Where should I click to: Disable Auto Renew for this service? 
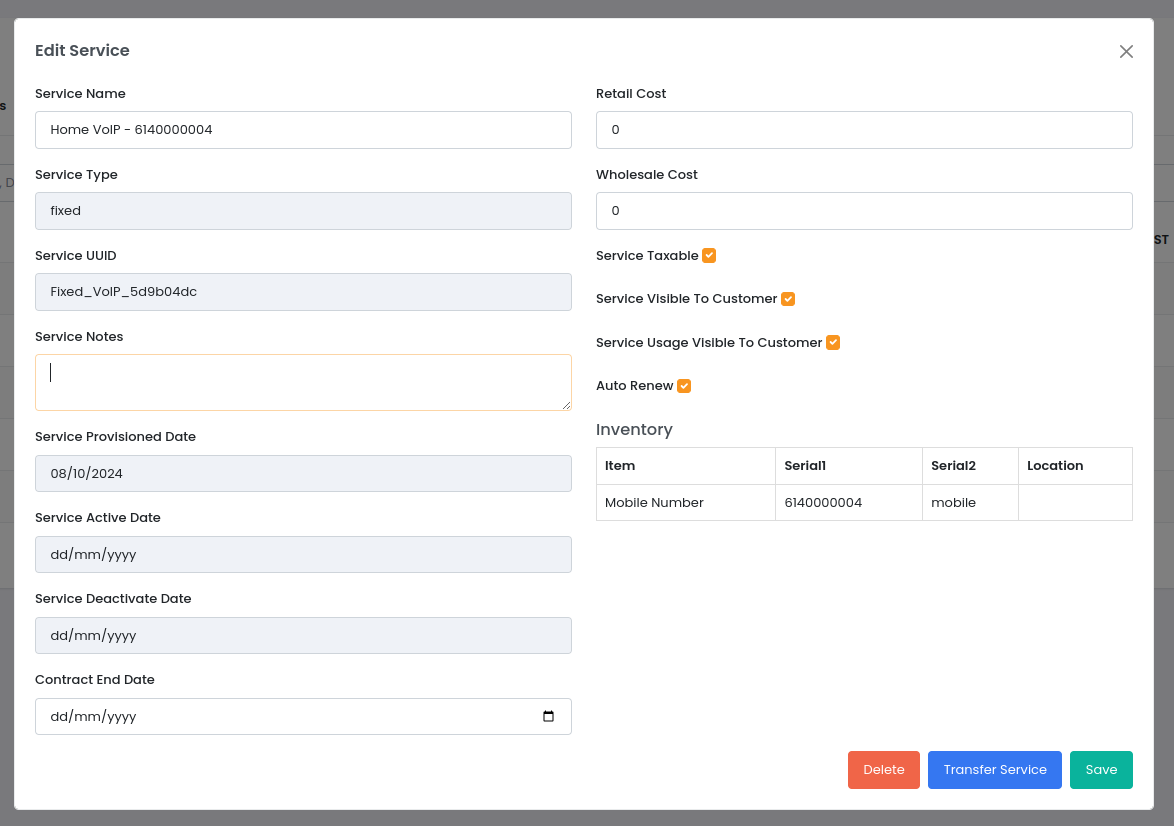pos(684,386)
